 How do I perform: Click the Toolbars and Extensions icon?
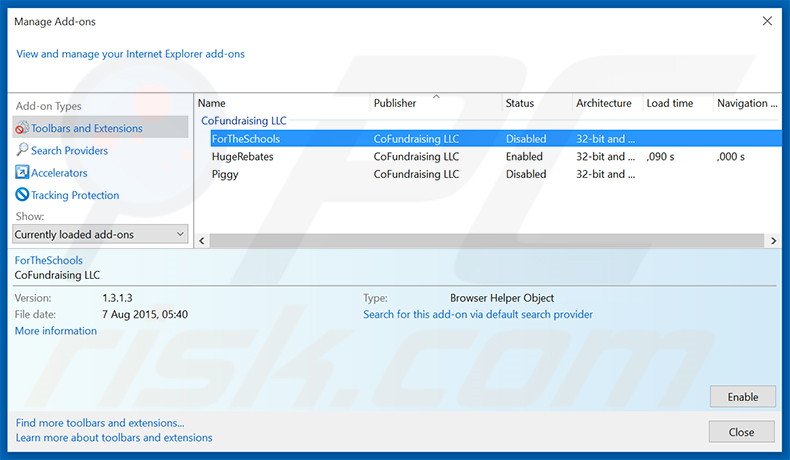22,128
